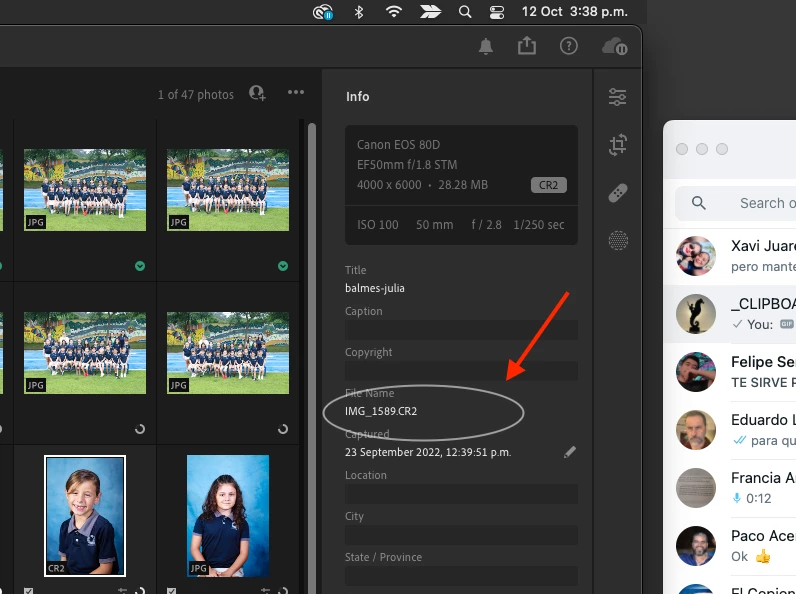Click the search magnifier in chat window
The height and width of the screenshot is (594, 796).
699,203
